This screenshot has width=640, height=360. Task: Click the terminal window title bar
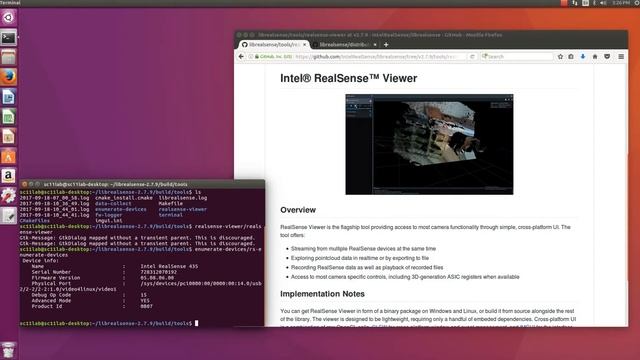point(142,184)
